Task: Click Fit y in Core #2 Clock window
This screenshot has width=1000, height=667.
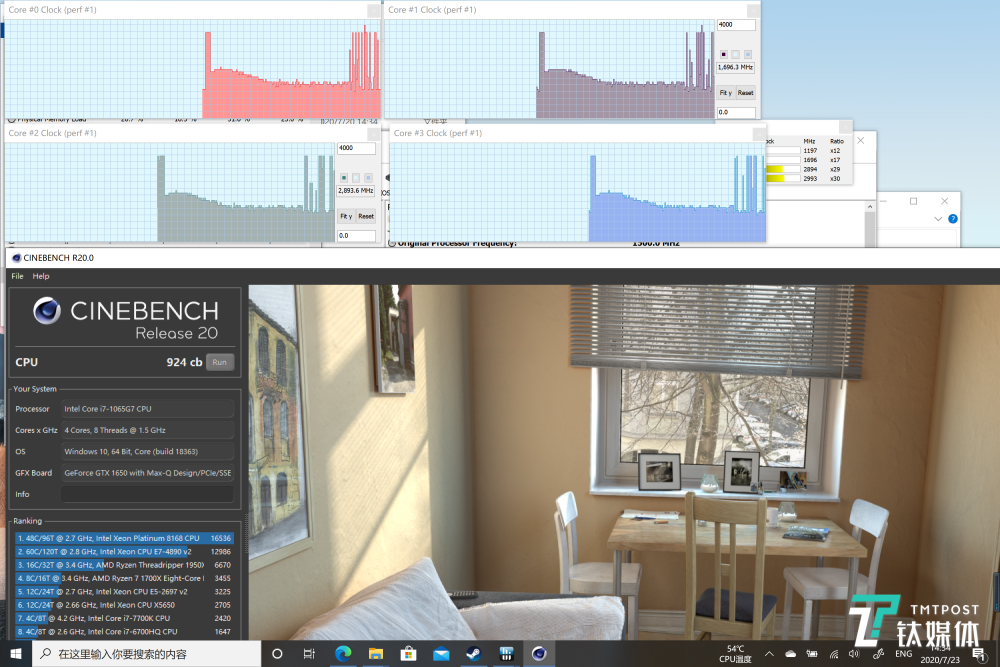Action: pyautogui.click(x=346, y=216)
